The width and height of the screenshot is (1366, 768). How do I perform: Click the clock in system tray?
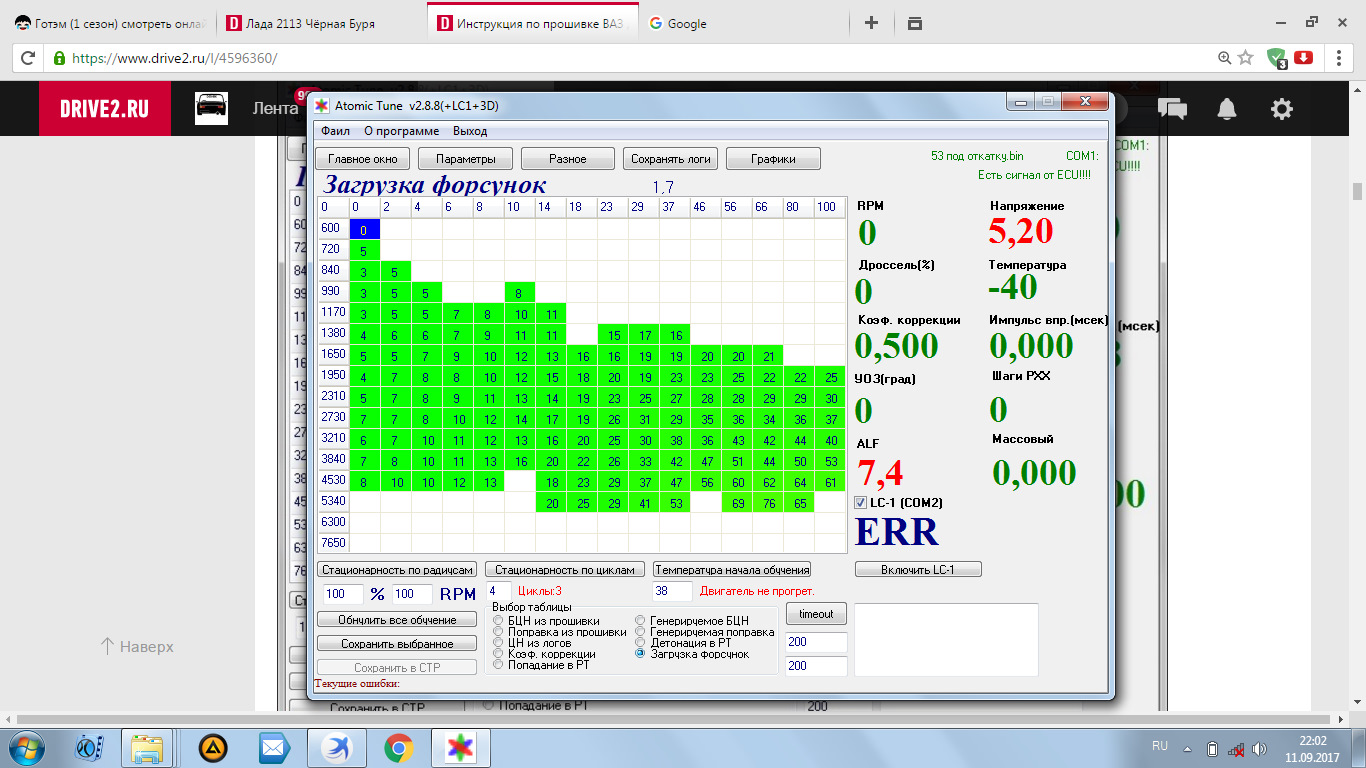click(x=1313, y=748)
